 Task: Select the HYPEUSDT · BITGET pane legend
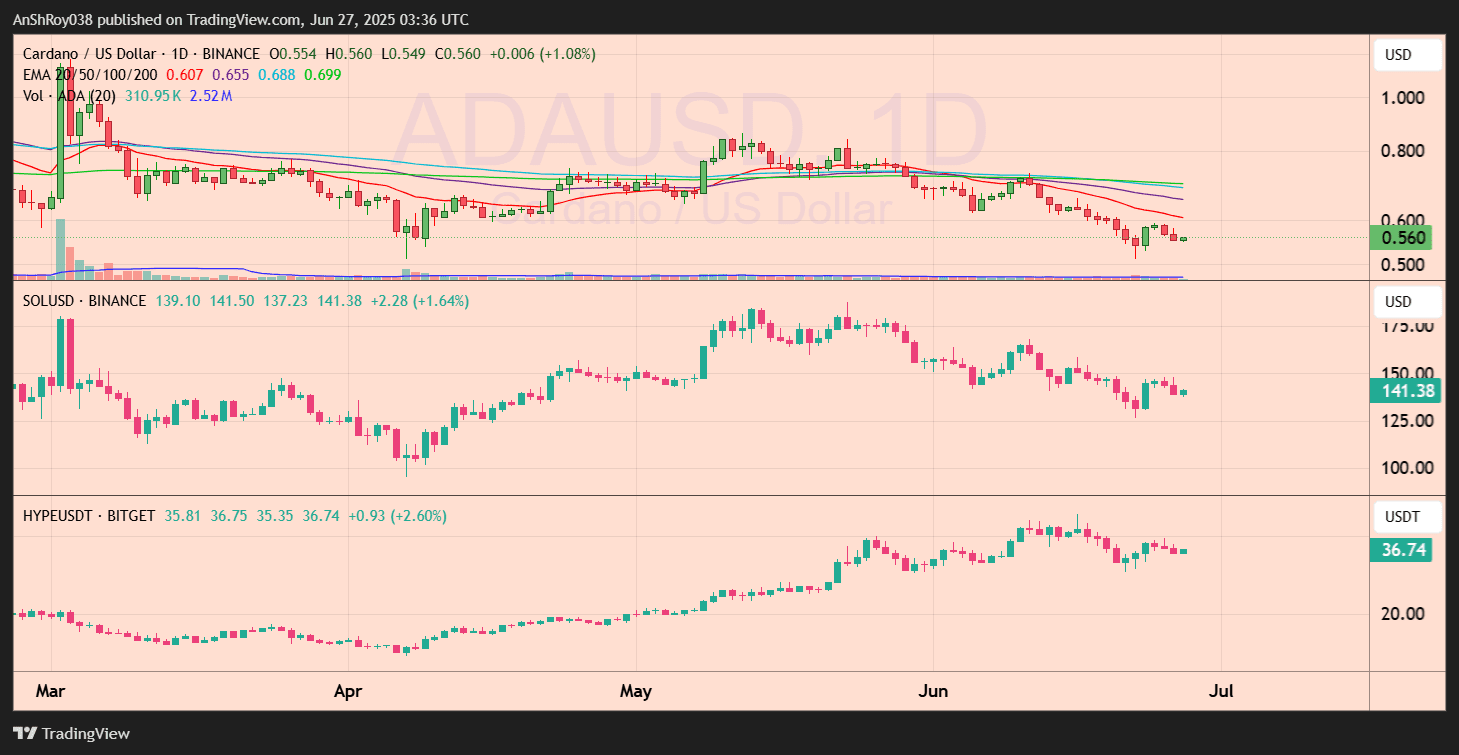[x=88, y=516]
